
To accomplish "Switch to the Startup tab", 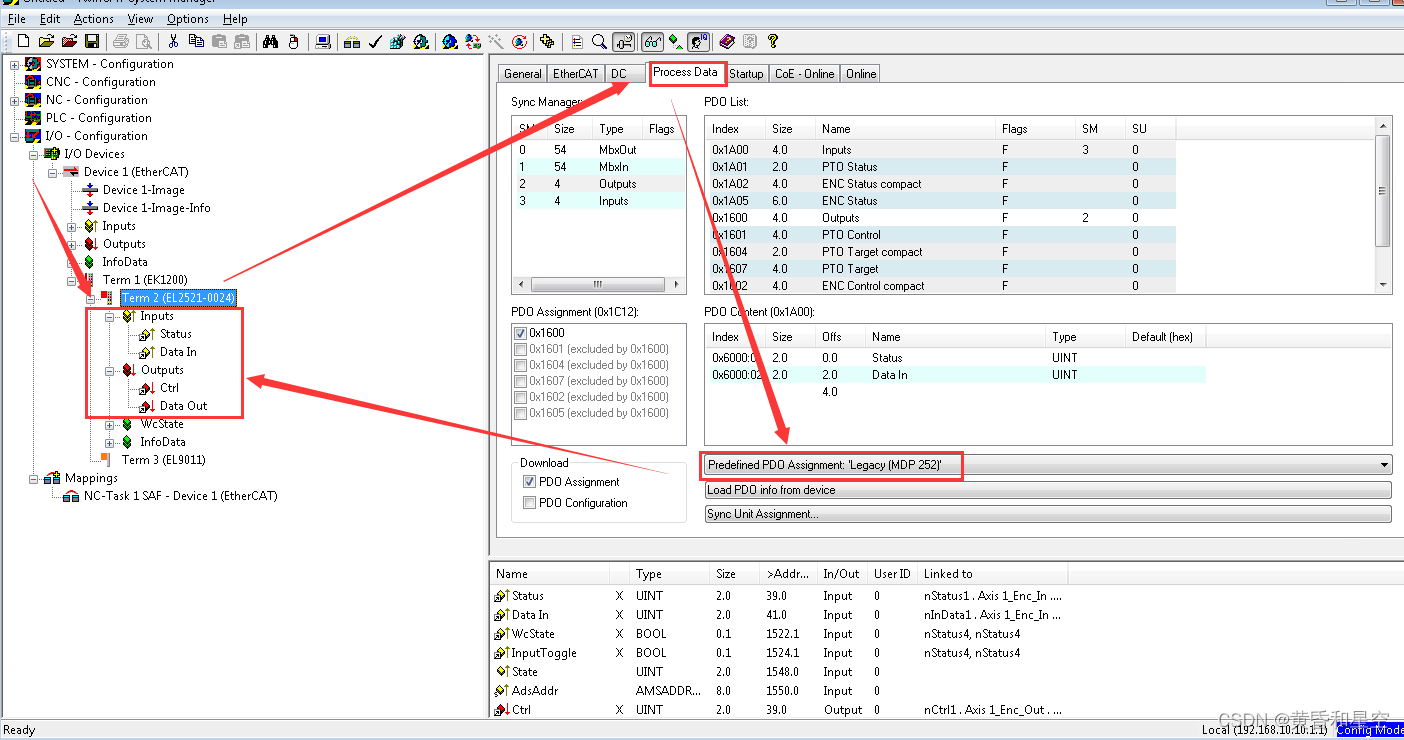I will 746,74.
